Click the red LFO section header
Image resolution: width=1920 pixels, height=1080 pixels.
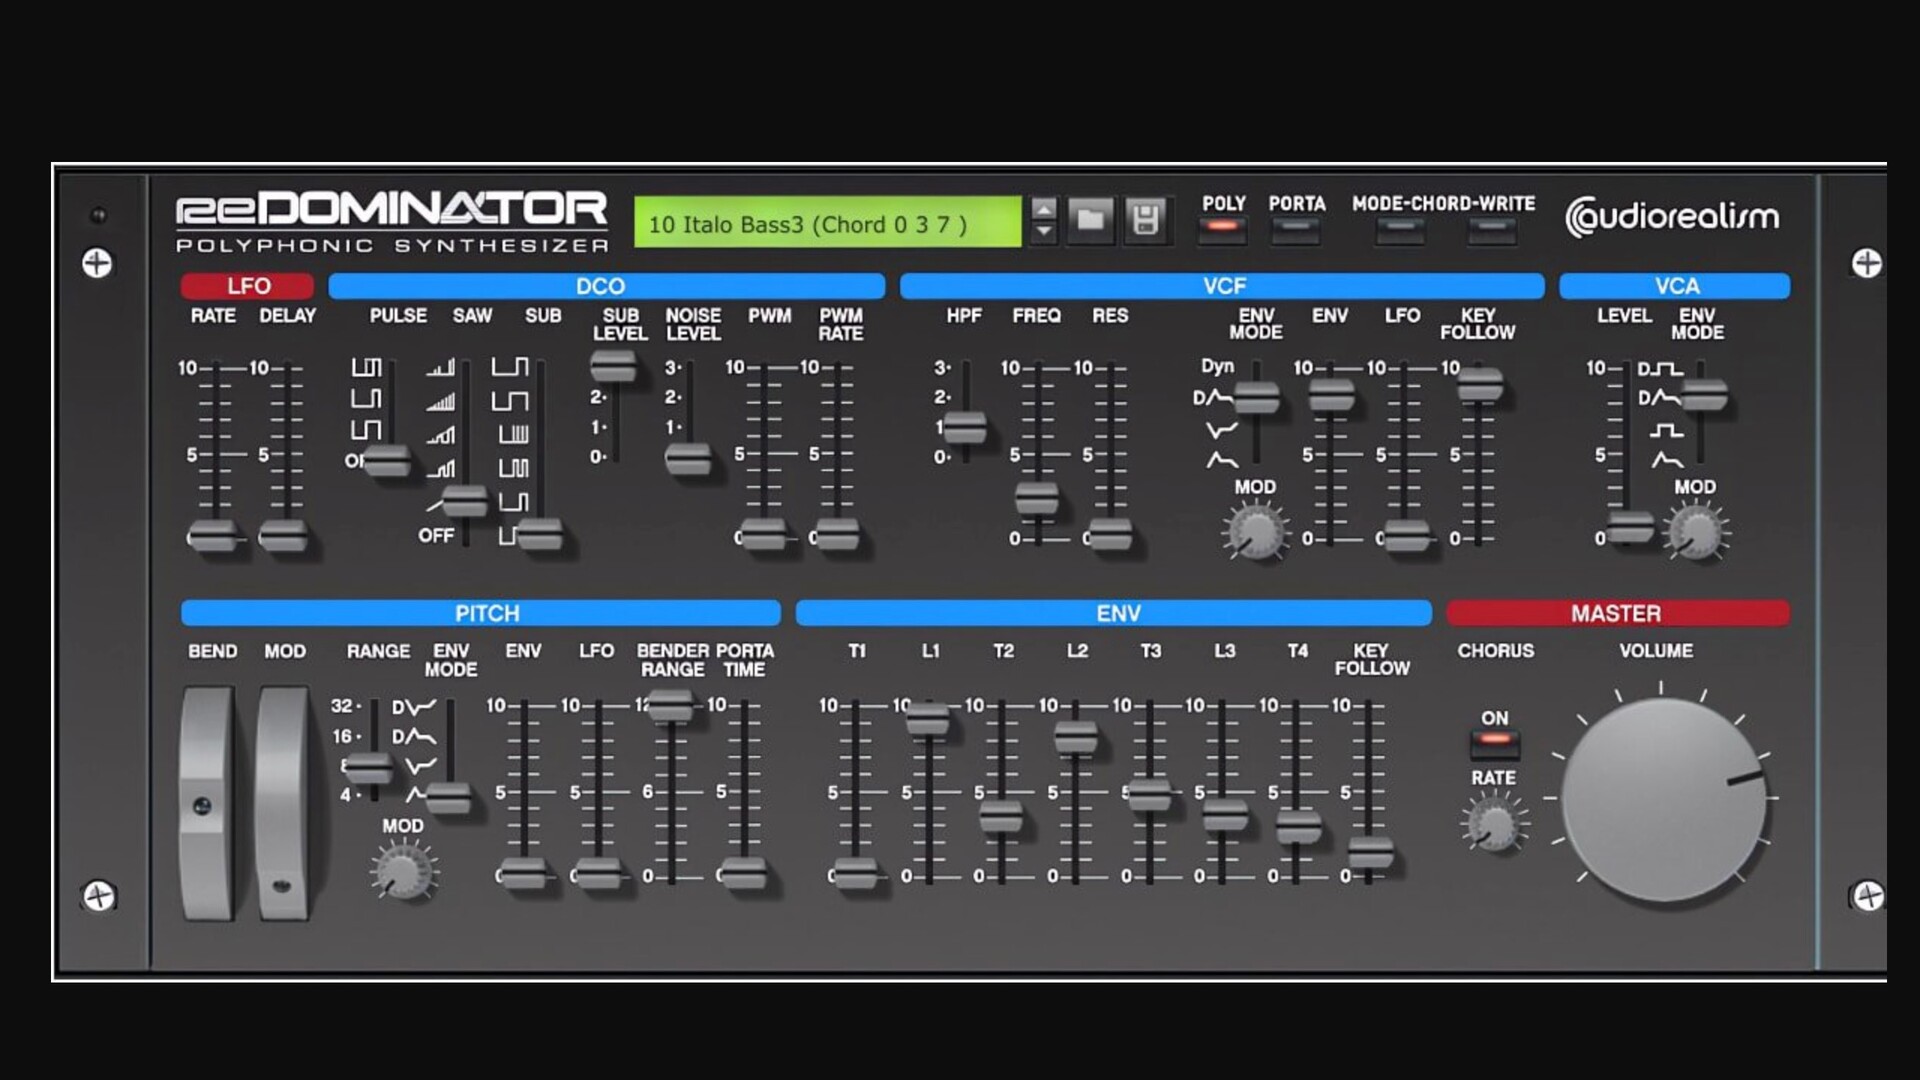(x=246, y=286)
